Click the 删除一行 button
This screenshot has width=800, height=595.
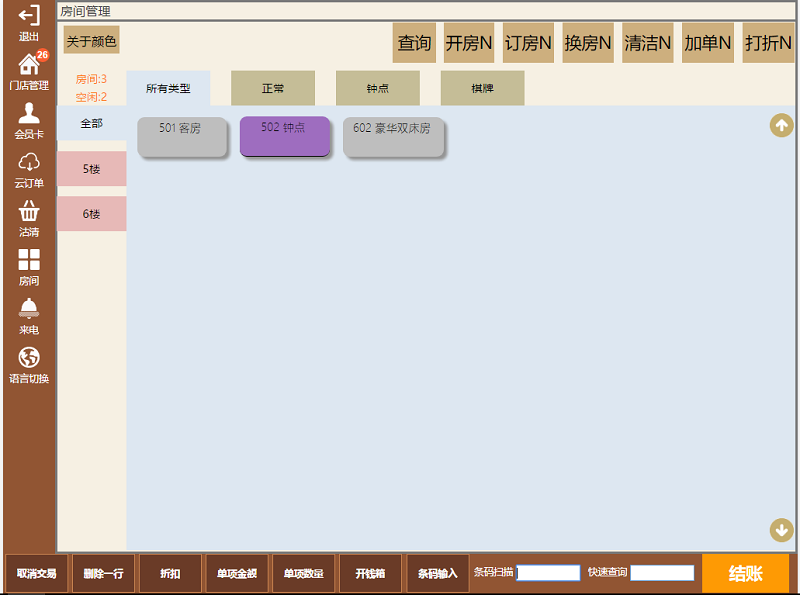[x=104, y=574]
